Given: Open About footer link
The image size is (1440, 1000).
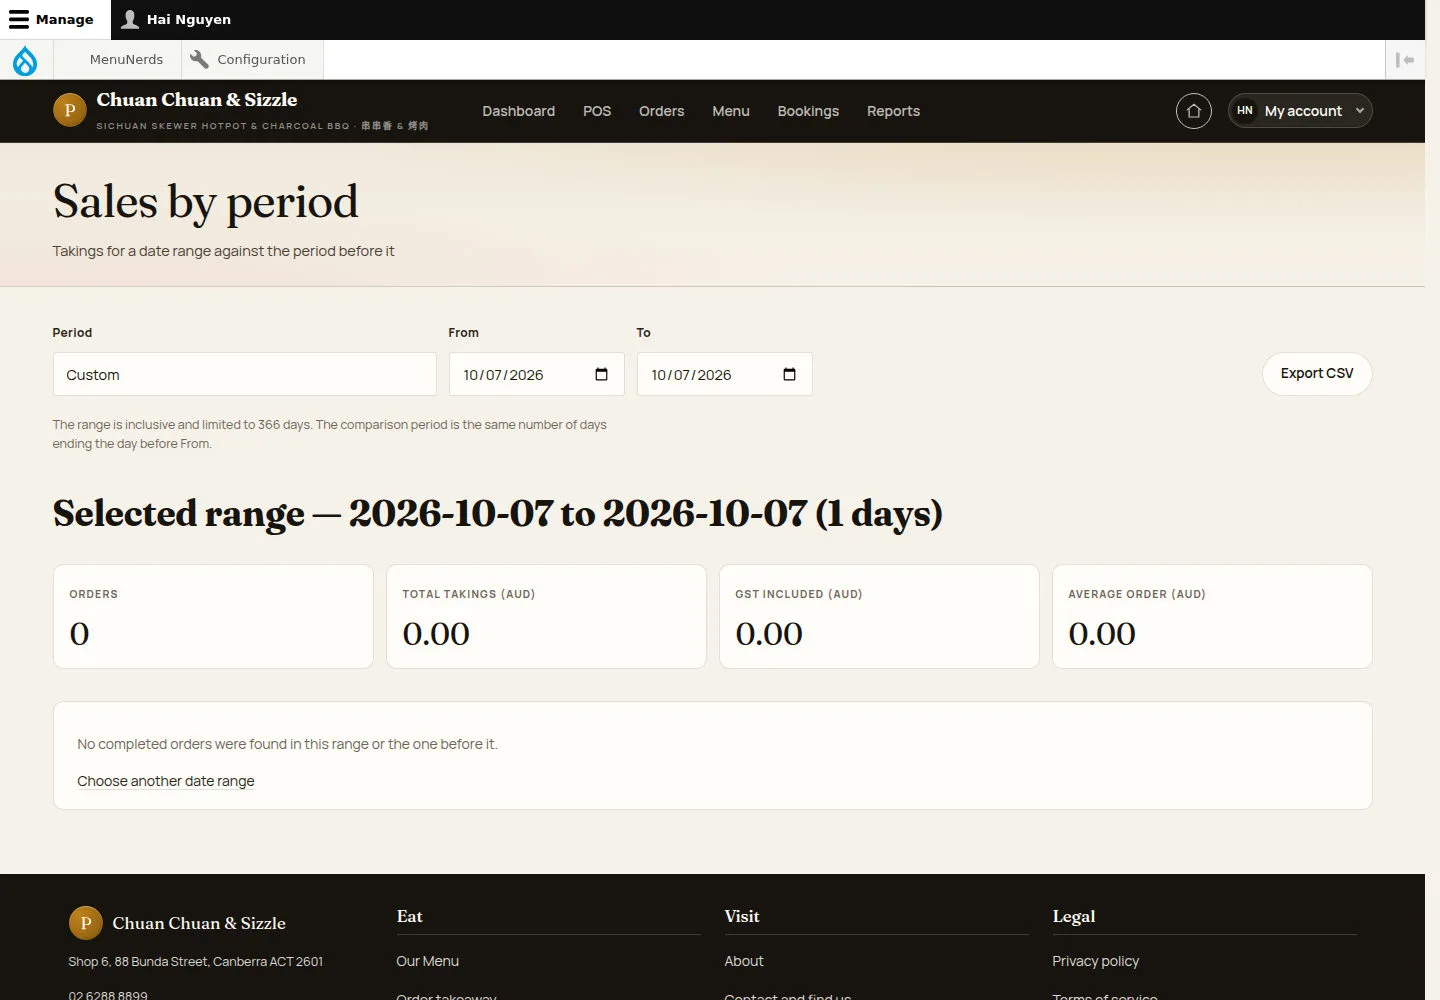Looking at the screenshot, I should 744,961.
